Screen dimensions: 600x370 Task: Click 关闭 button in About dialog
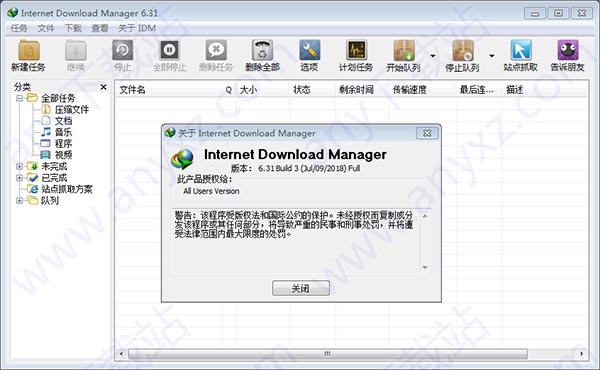pyautogui.click(x=301, y=288)
